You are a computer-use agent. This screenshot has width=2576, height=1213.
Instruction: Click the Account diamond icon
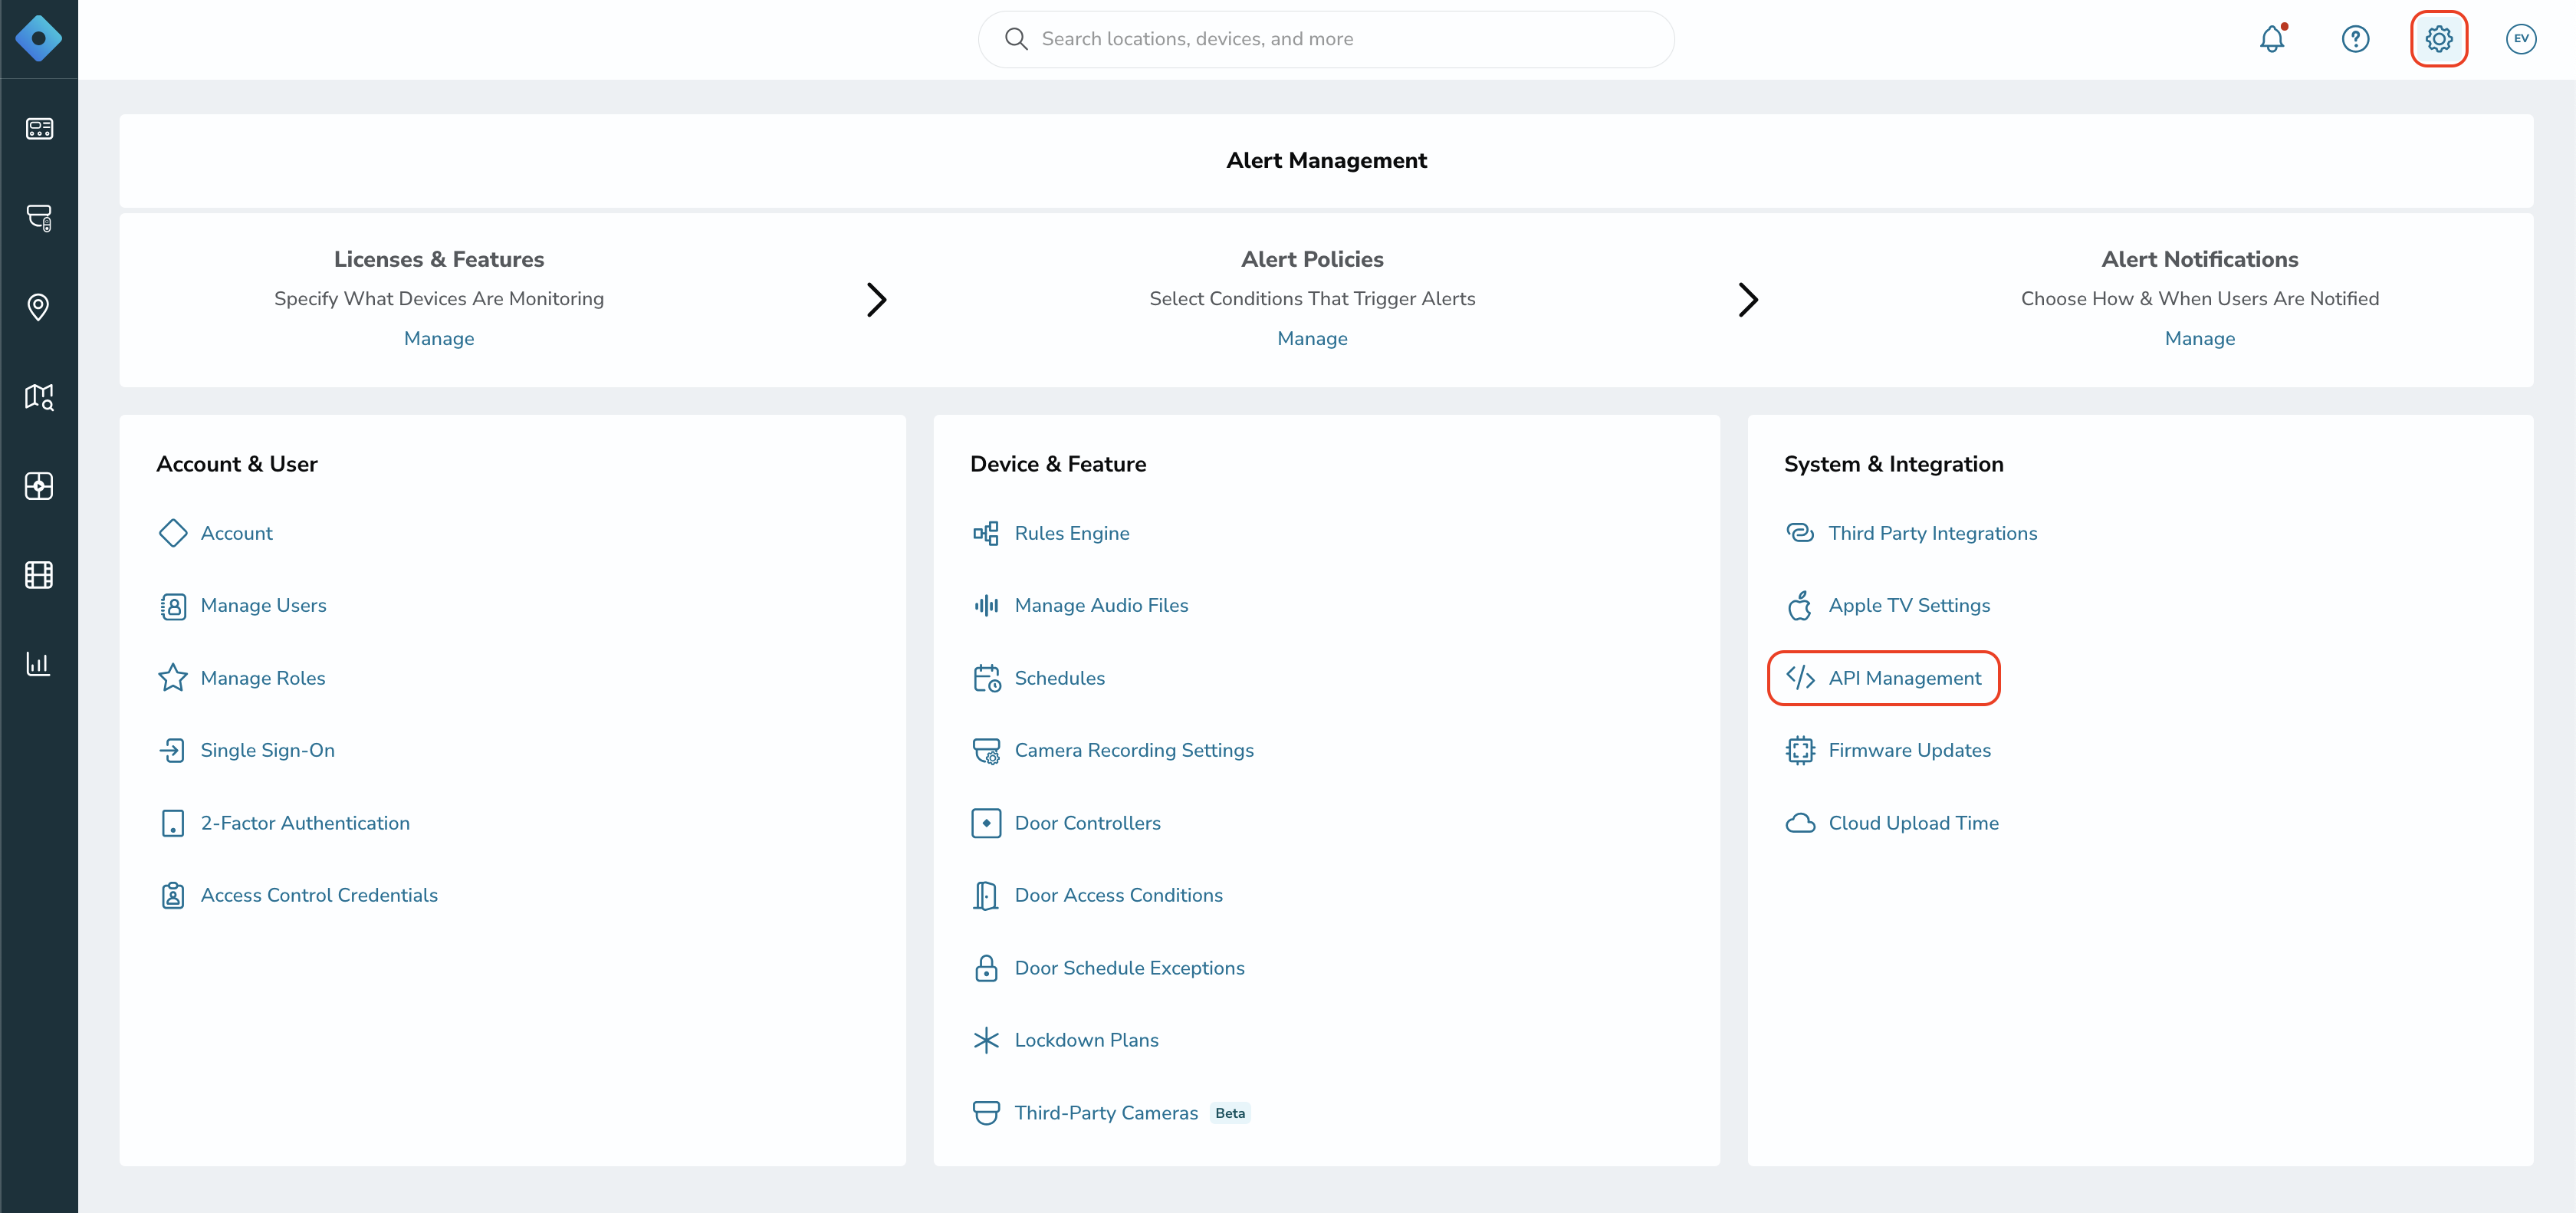(x=173, y=533)
